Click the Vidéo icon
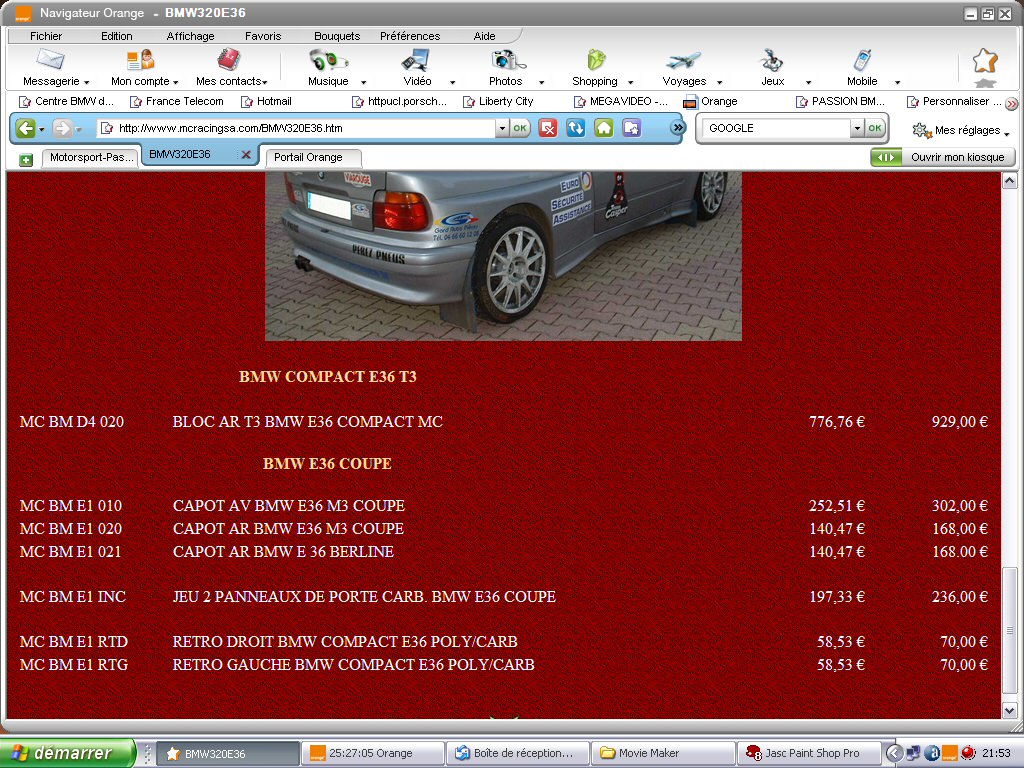The width and height of the screenshot is (1024, 768). coord(416,60)
